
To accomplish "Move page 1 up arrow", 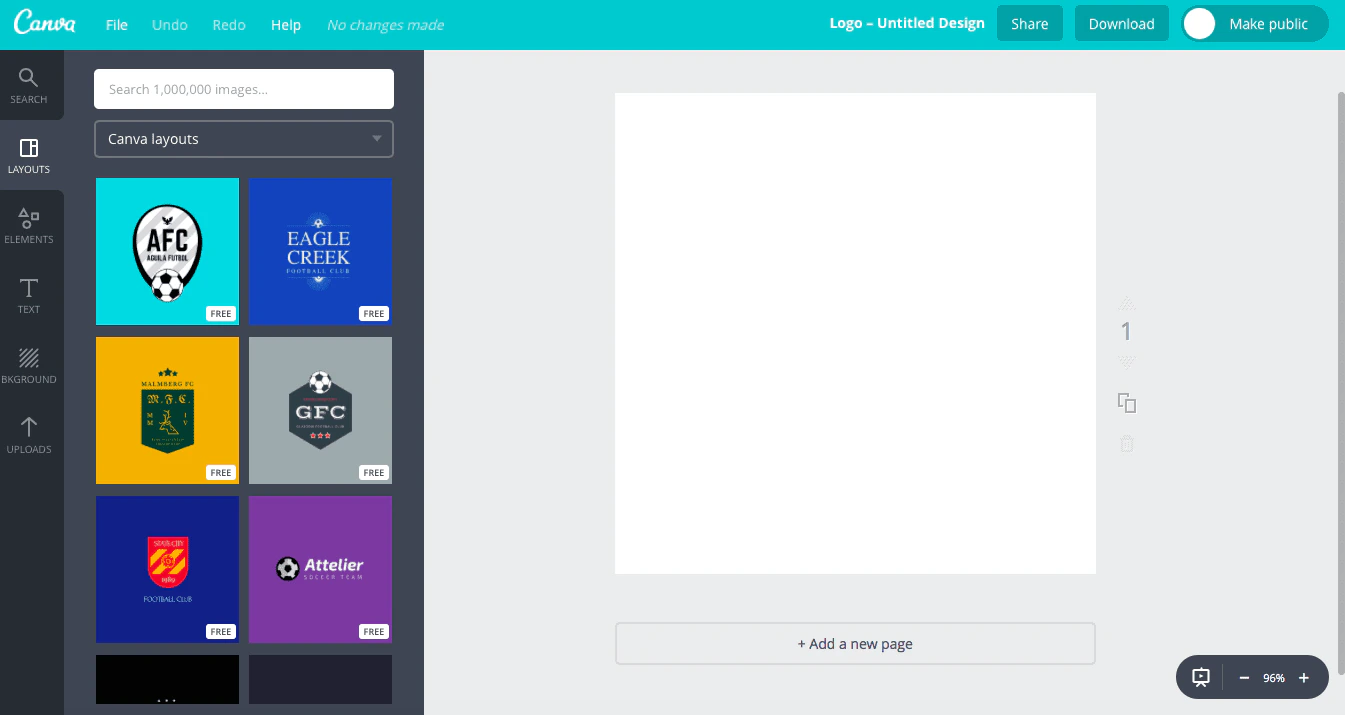I will coord(1127,303).
